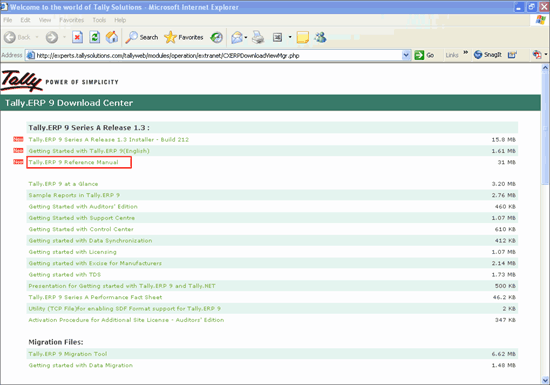Click the SnagIt toolbar button
This screenshot has width=550, height=385.
pos(488,55)
